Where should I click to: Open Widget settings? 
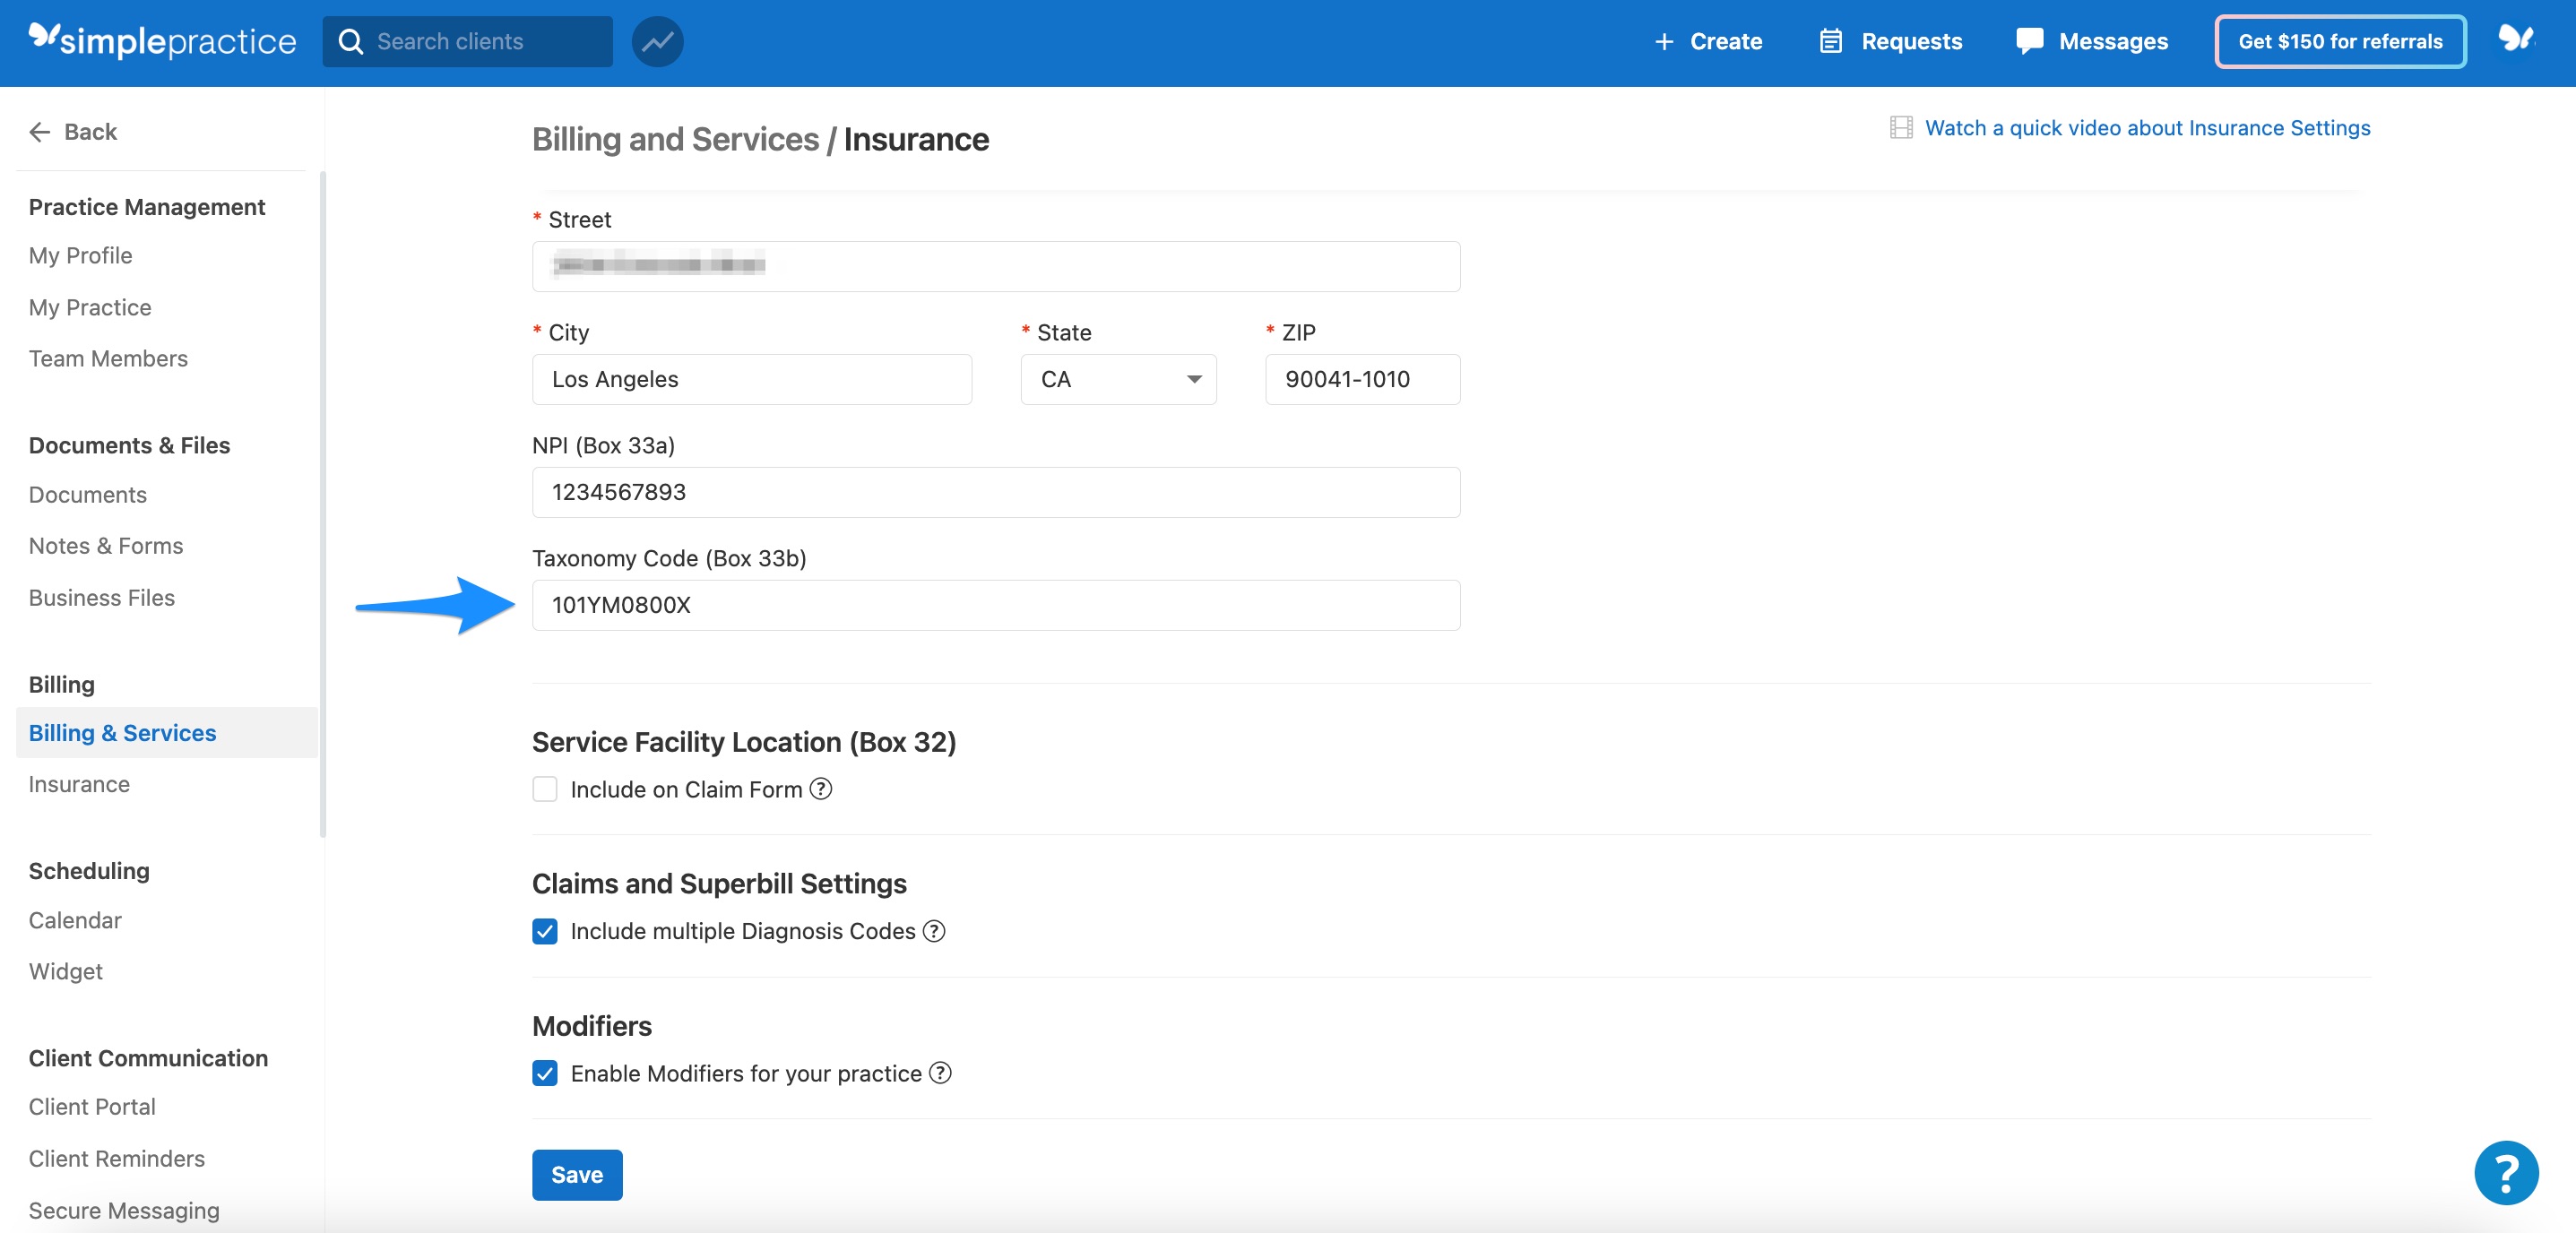(65, 971)
